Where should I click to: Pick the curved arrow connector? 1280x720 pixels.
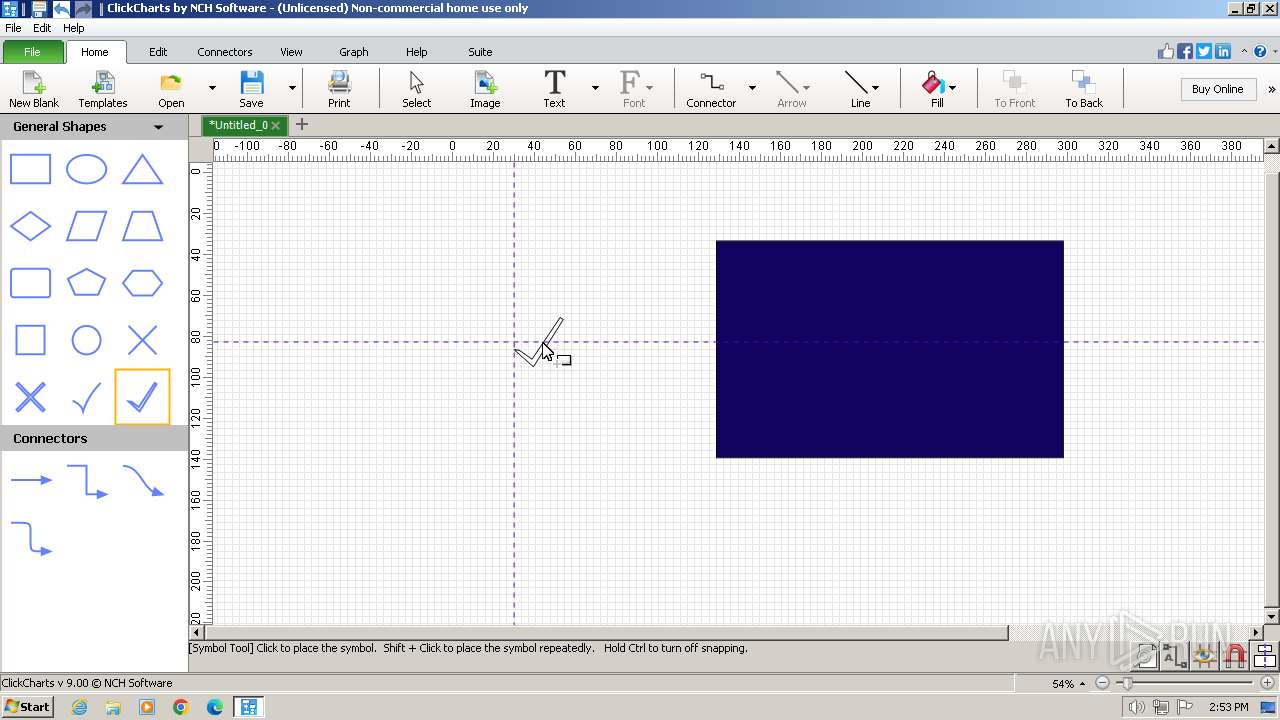click(143, 481)
